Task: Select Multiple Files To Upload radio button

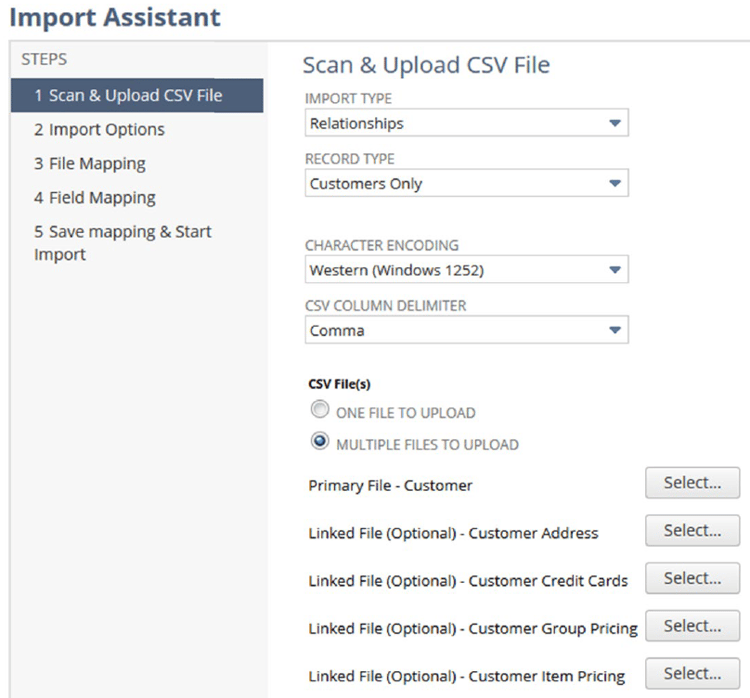Action: [x=320, y=441]
